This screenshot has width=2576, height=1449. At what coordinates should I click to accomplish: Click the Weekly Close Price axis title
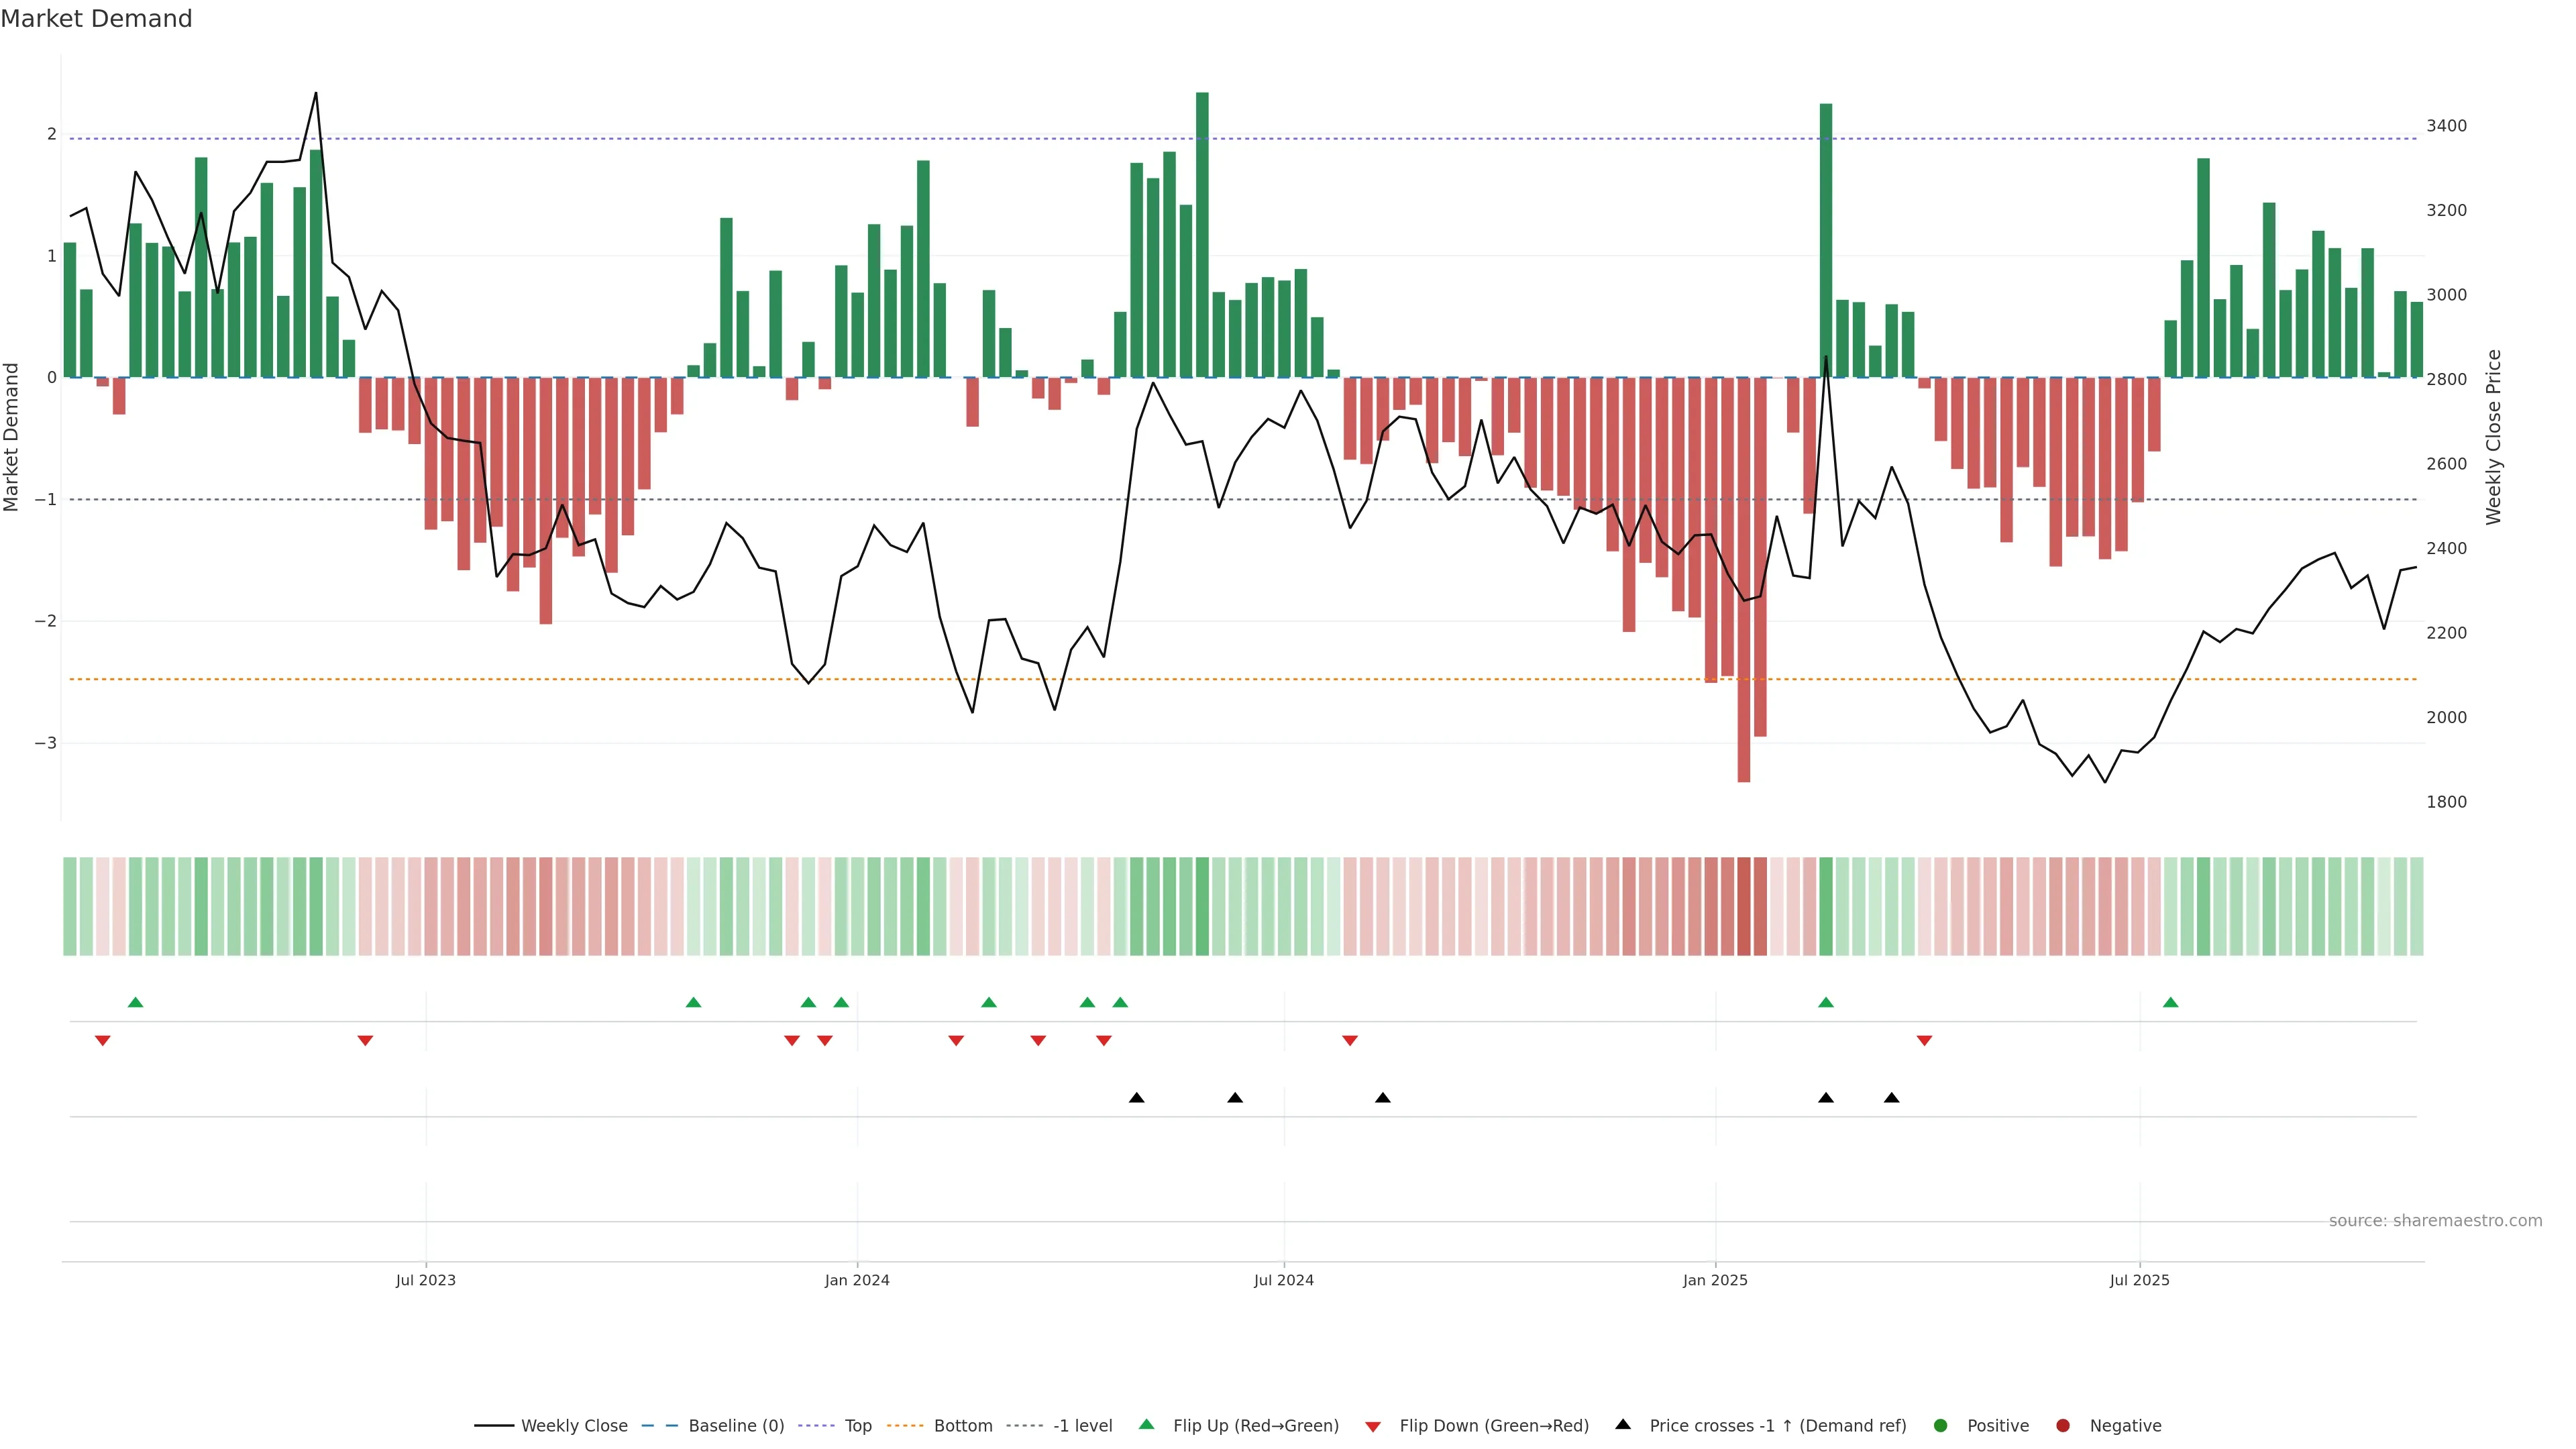coord(2493,437)
